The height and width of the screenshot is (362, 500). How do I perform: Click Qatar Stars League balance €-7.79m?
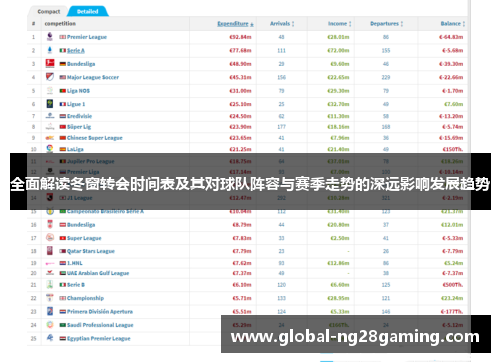pyautogui.click(x=452, y=251)
